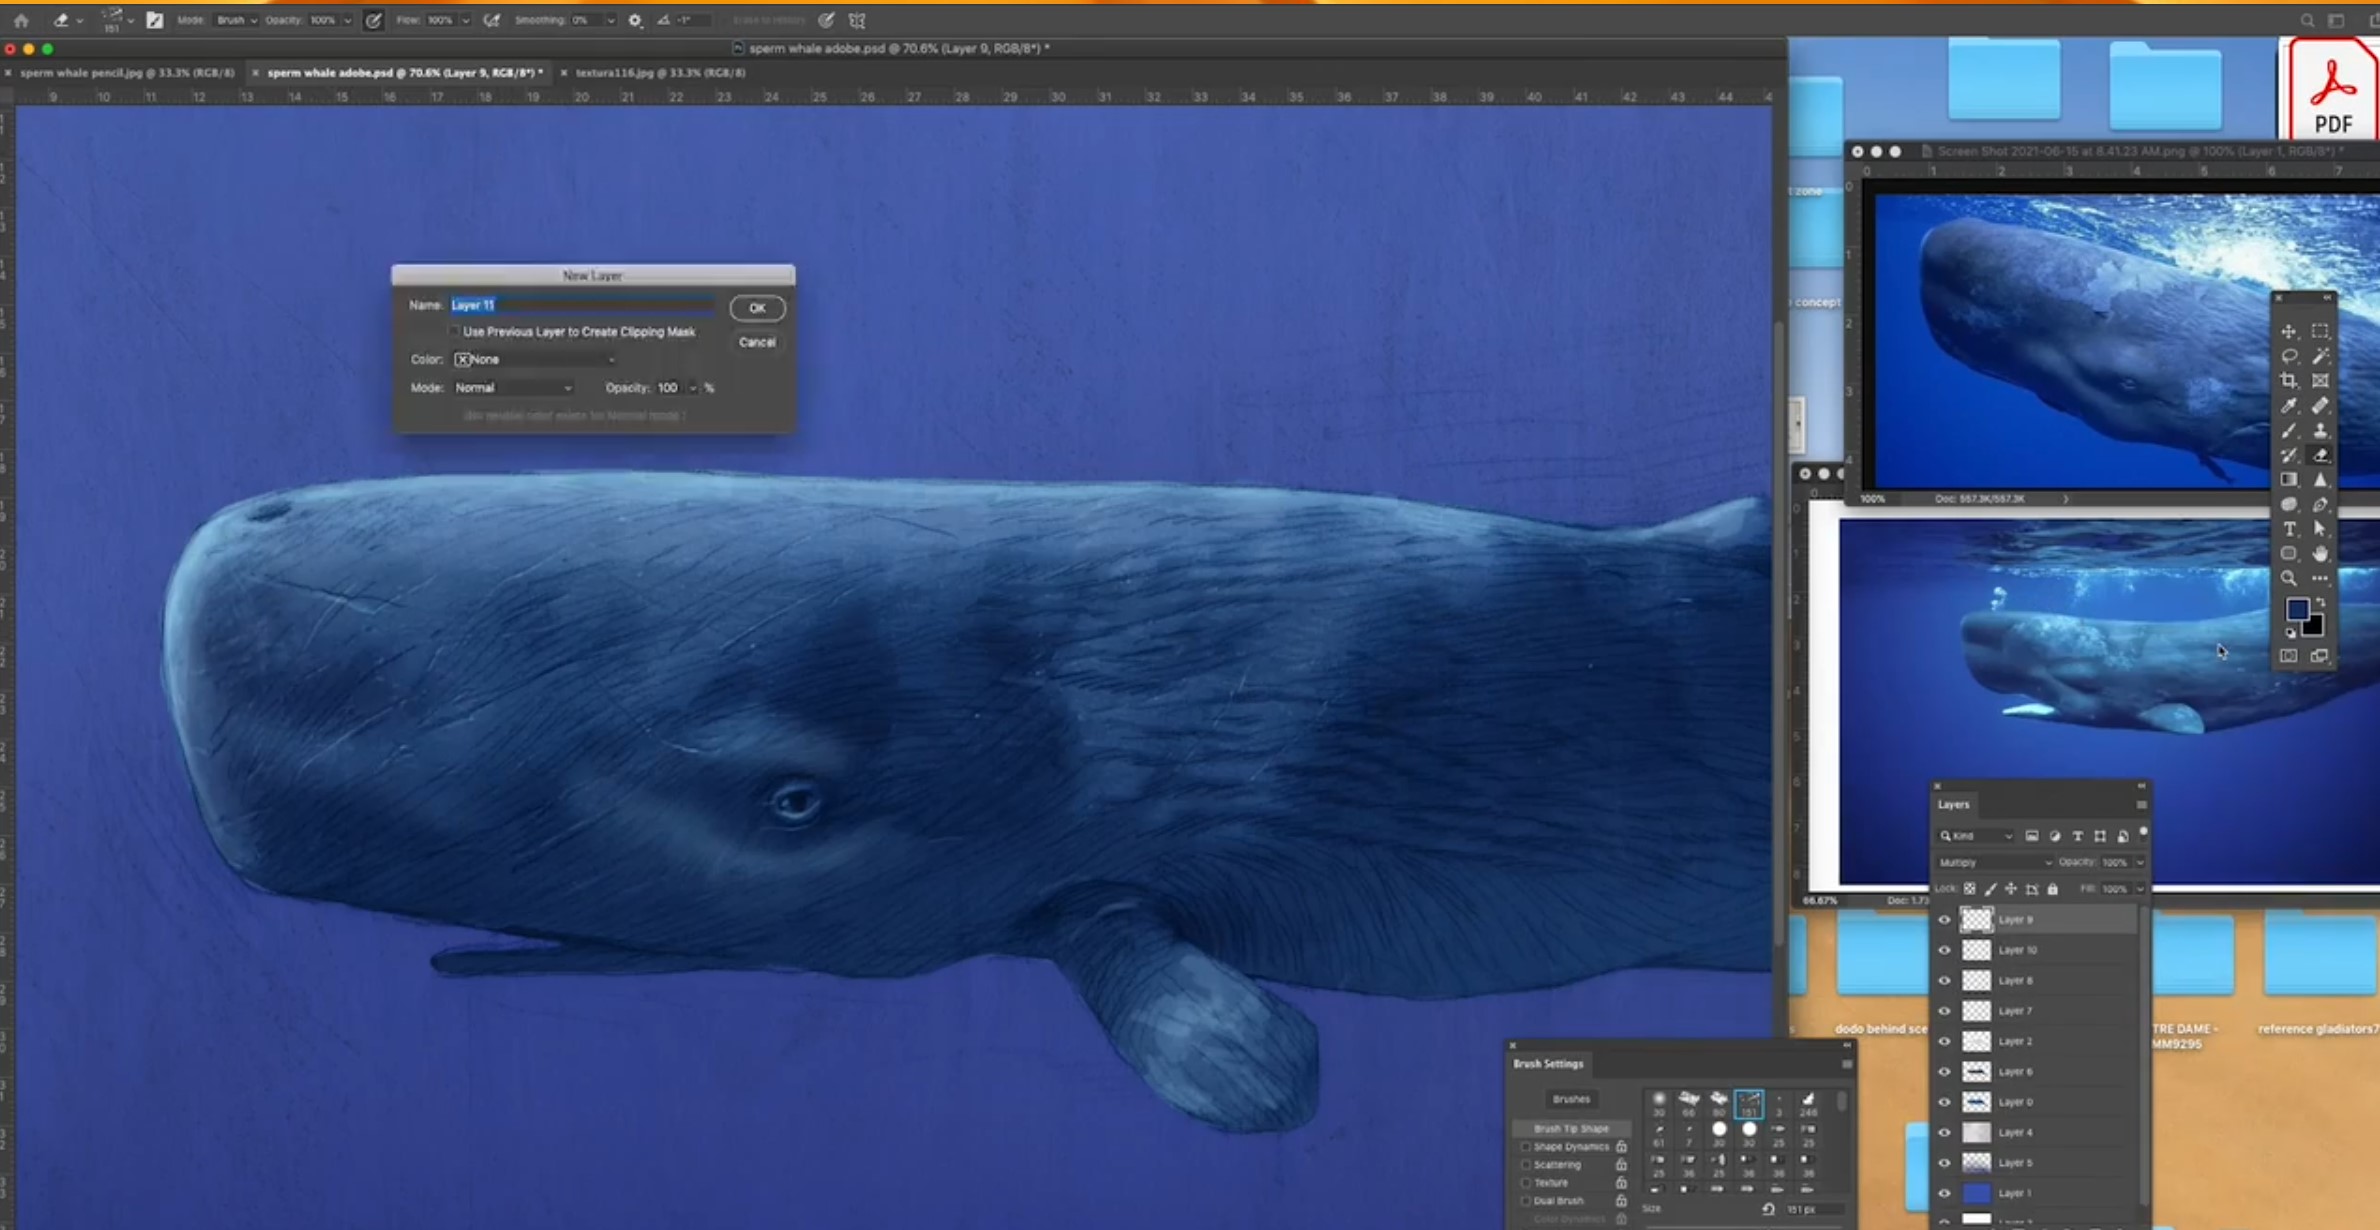The image size is (2380, 1230).
Task: Open the Layers panel flyout menu
Action: pyautogui.click(x=2141, y=804)
